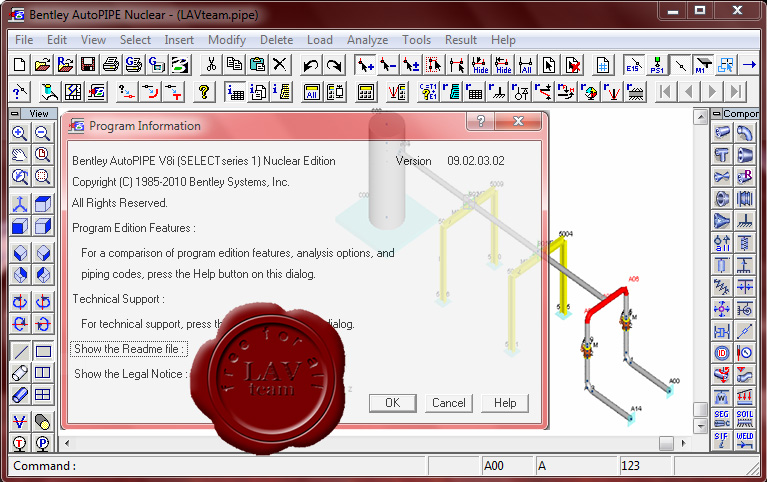Click the SIF component icon
The height and width of the screenshot is (482, 767).
pyautogui.click(x=722, y=440)
